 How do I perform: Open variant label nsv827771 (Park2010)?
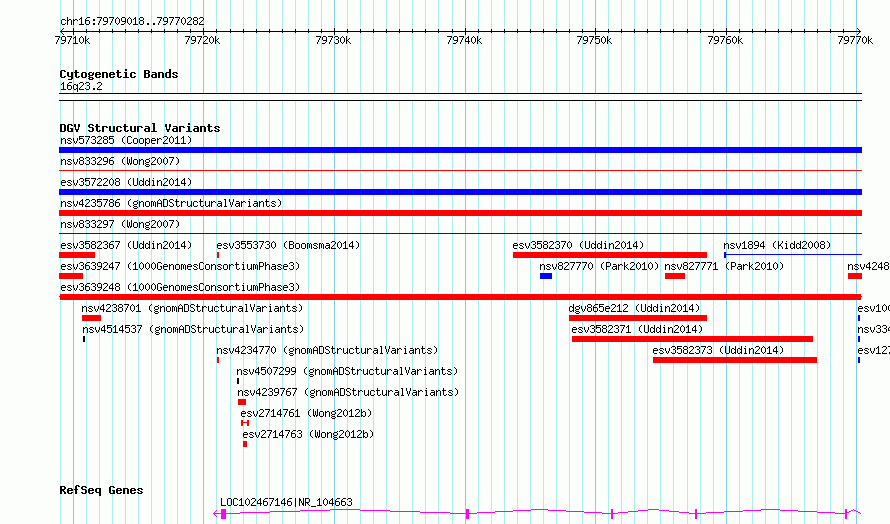click(x=724, y=266)
